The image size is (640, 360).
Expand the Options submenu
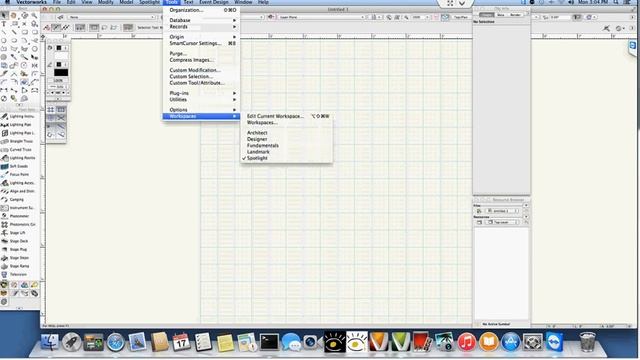(x=201, y=110)
